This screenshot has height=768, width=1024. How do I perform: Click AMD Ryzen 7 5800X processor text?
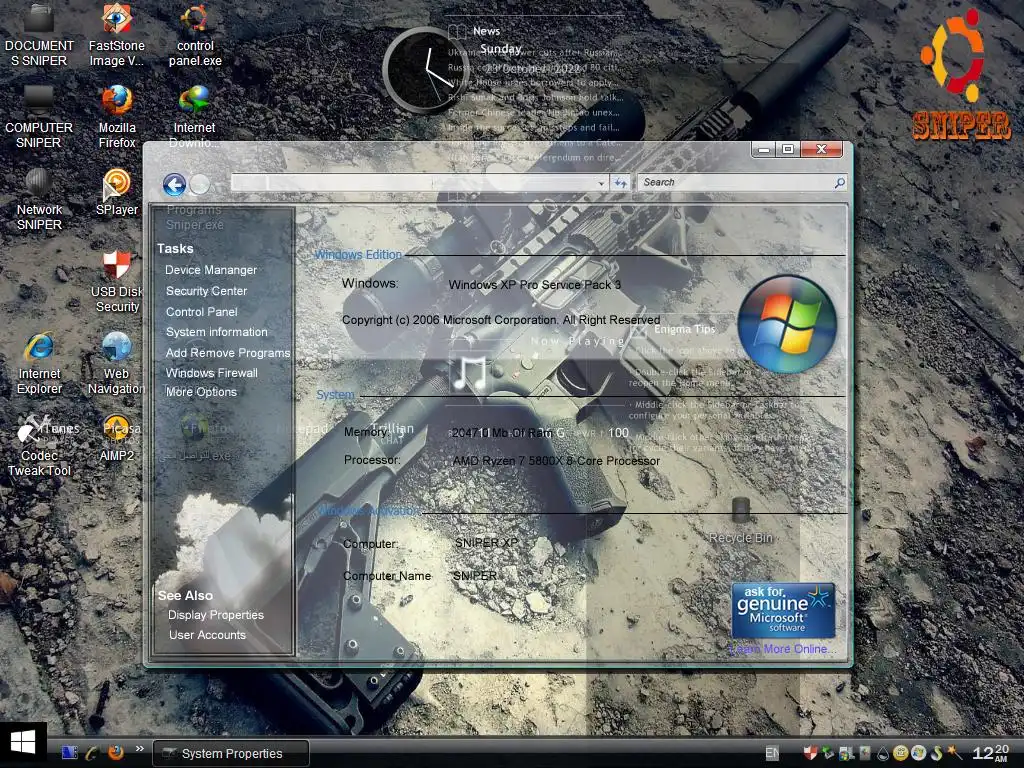tap(556, 460)
